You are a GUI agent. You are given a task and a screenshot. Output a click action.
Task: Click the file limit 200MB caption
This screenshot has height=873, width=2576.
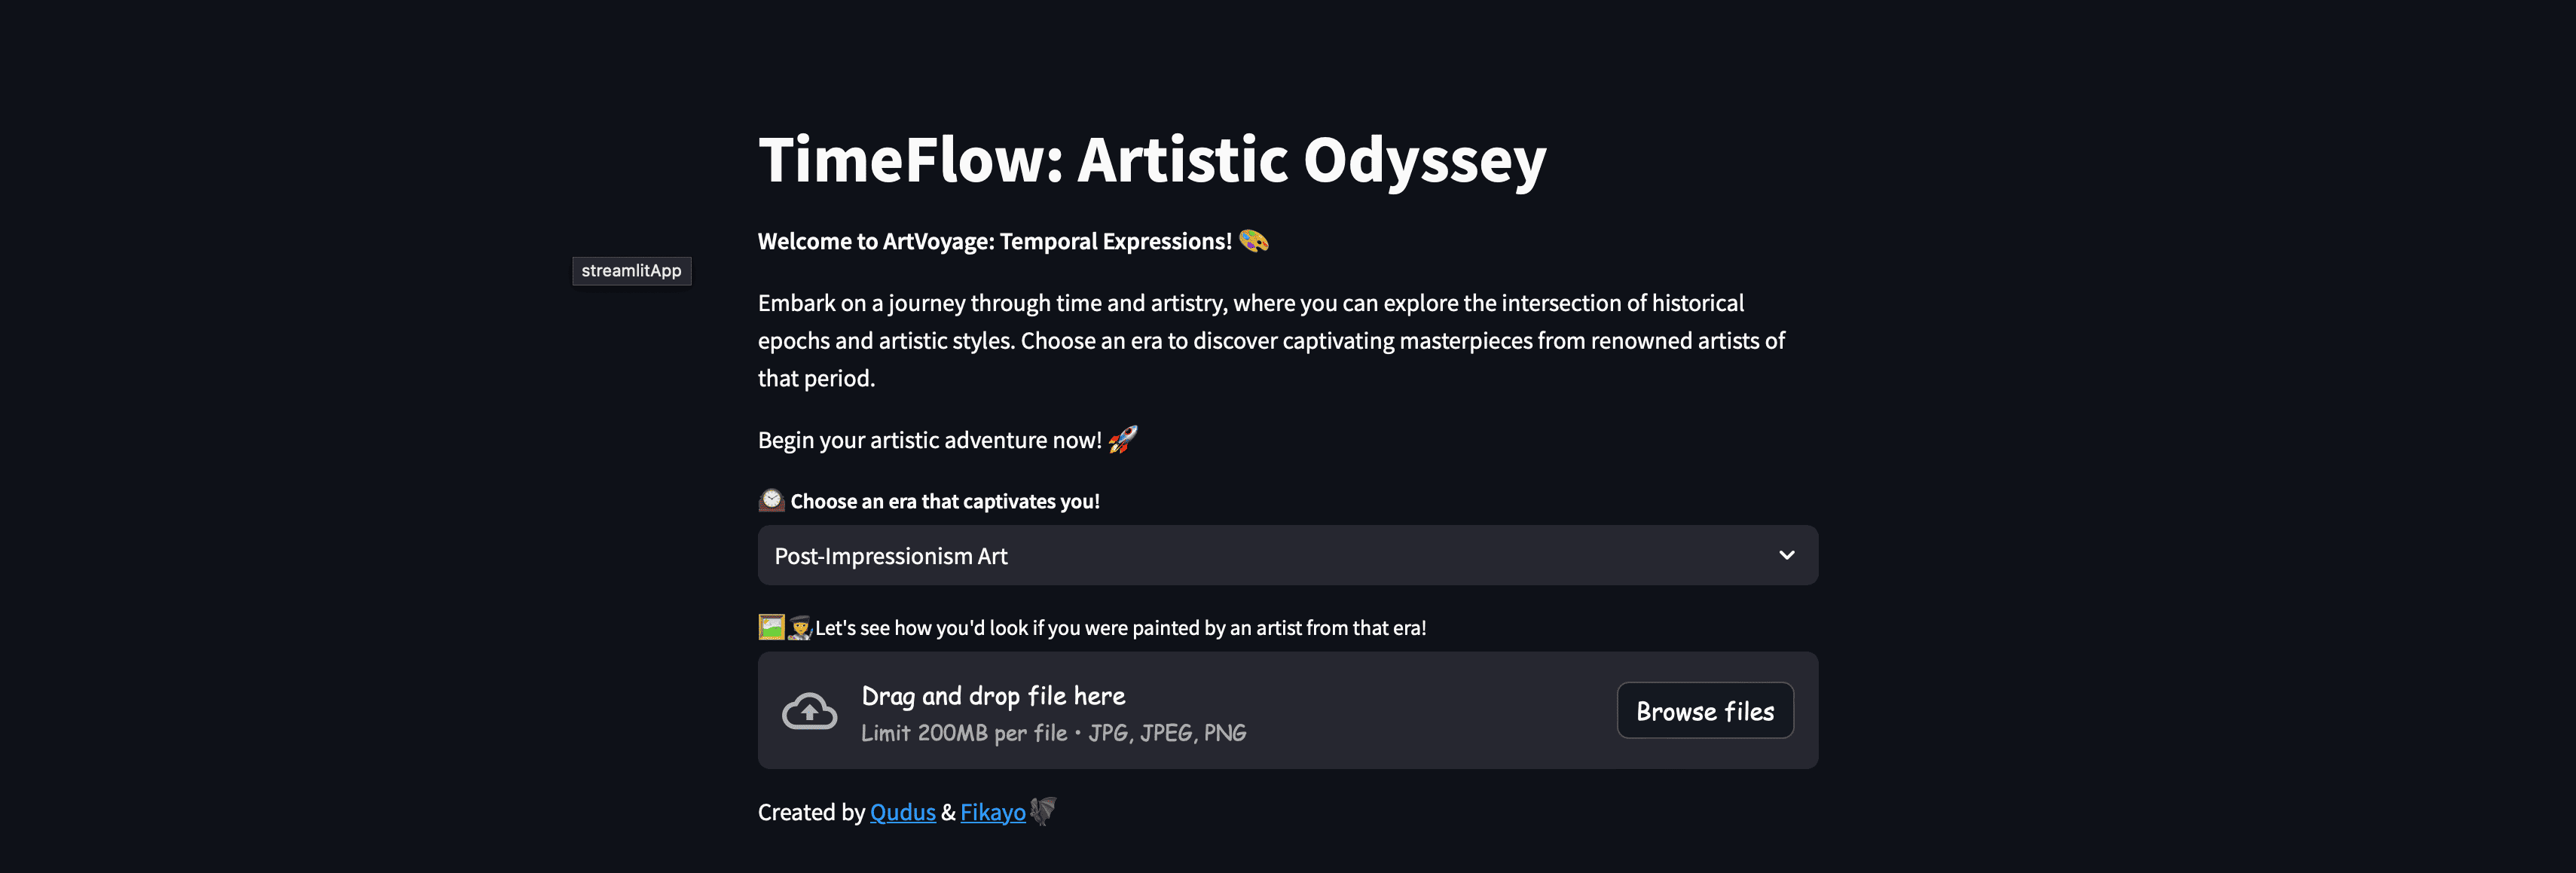[x=1053, y=733]
